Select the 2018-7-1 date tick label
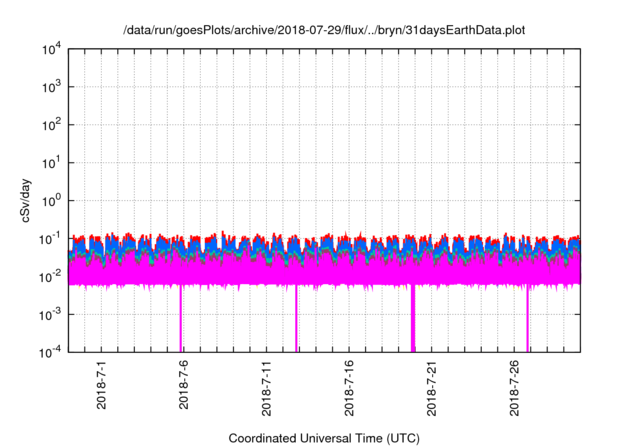Image resolution: width=640 pixels, height=448 pixels. pos(101,384)
